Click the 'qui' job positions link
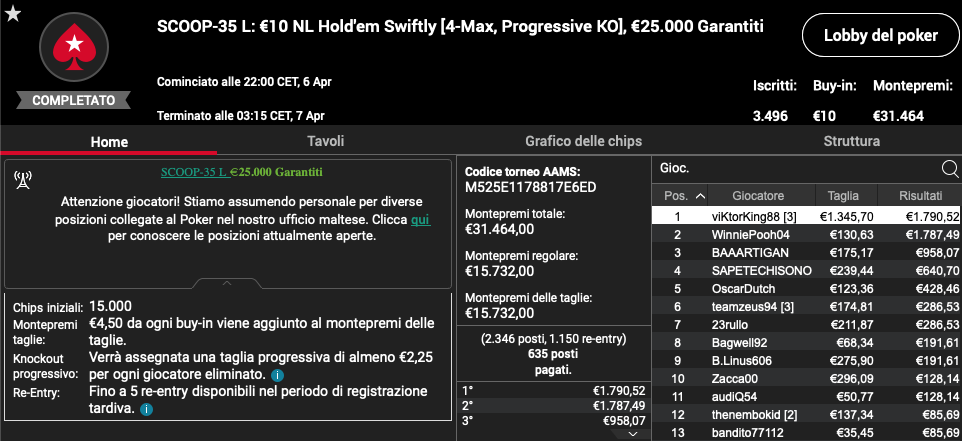 click(x=420, y=219)
